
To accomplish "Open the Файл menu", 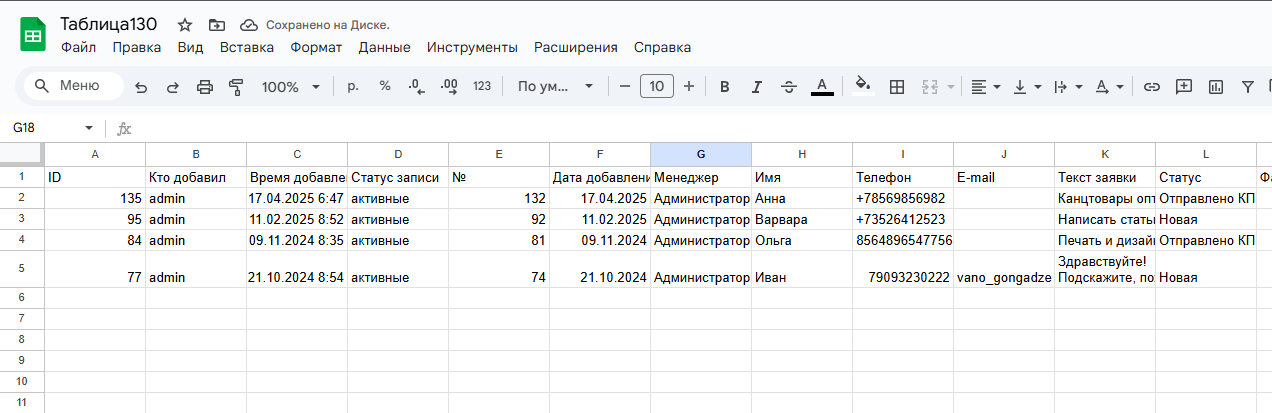I will click(x=78, y=47).
